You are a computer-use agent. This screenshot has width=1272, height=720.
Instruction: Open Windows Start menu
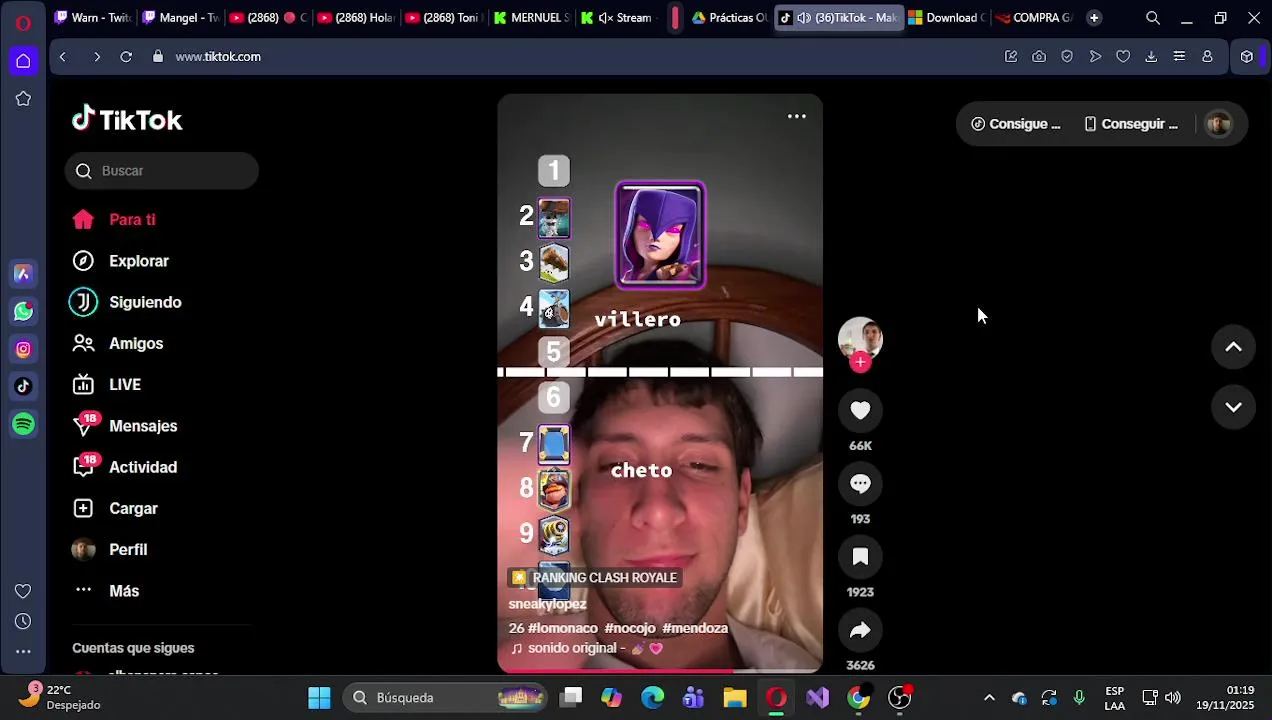pyautogui.click(x=319, y=698)
